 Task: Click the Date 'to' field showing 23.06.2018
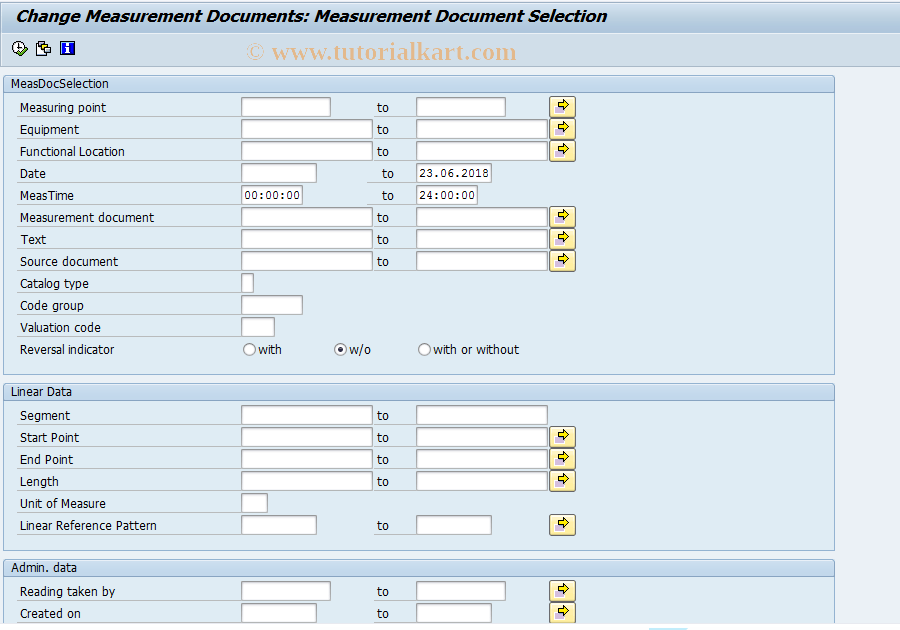click(453, 172)
